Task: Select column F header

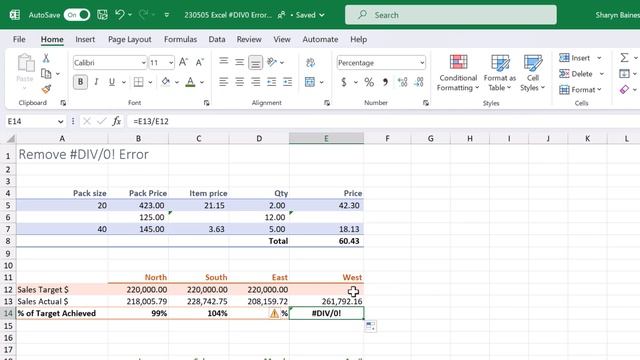Action: [387, 139]
